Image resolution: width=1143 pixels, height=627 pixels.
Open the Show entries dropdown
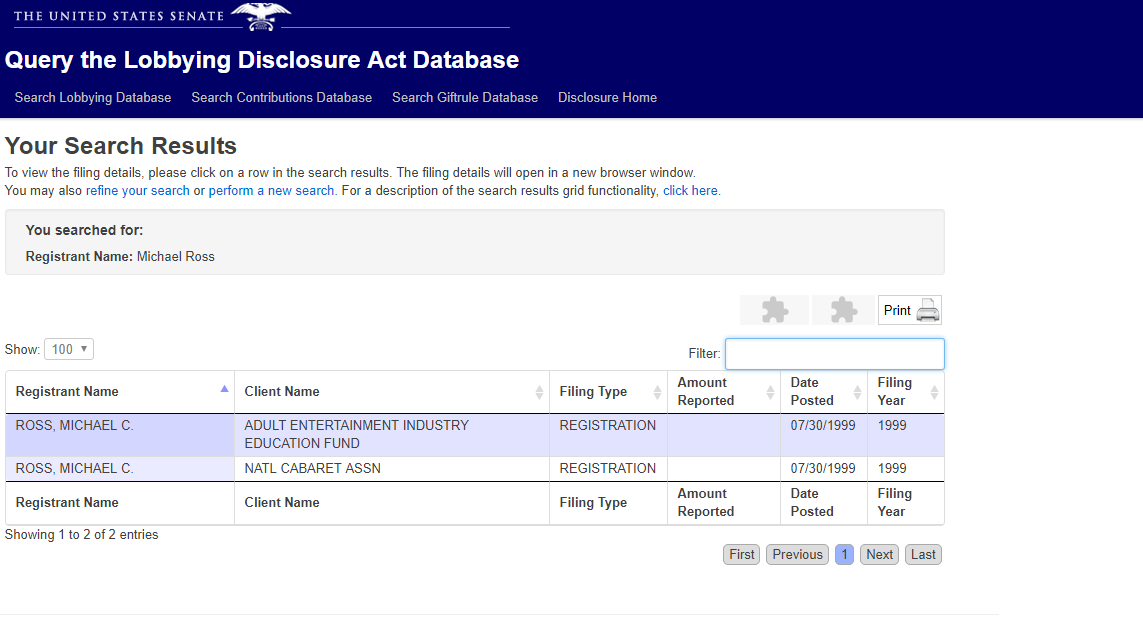(x=69, y=349)
